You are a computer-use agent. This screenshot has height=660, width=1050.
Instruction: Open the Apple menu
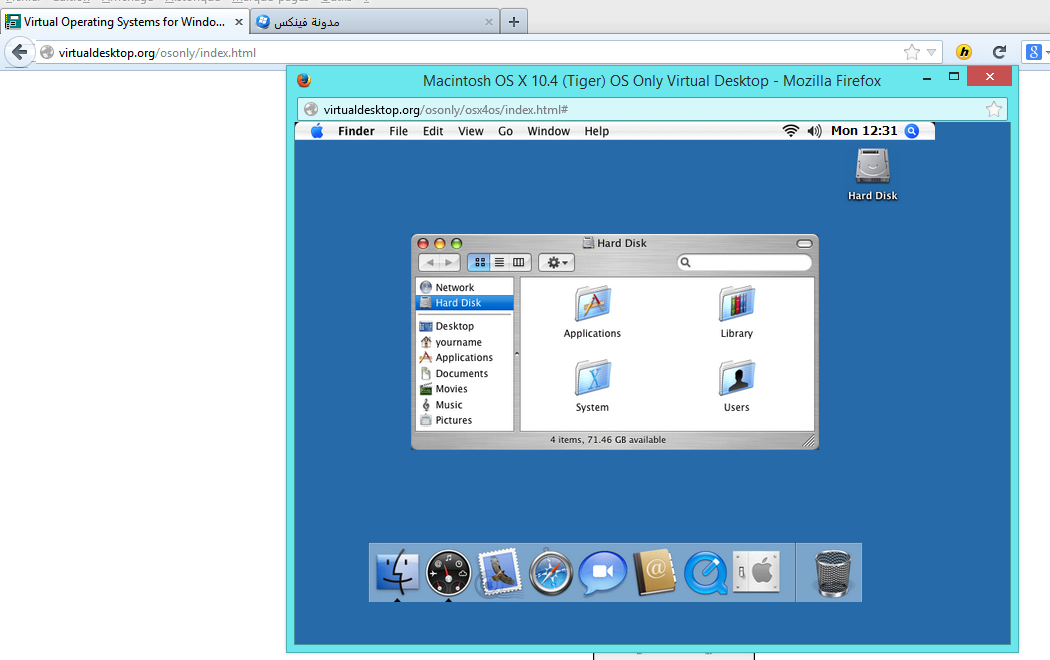(317, 131)
